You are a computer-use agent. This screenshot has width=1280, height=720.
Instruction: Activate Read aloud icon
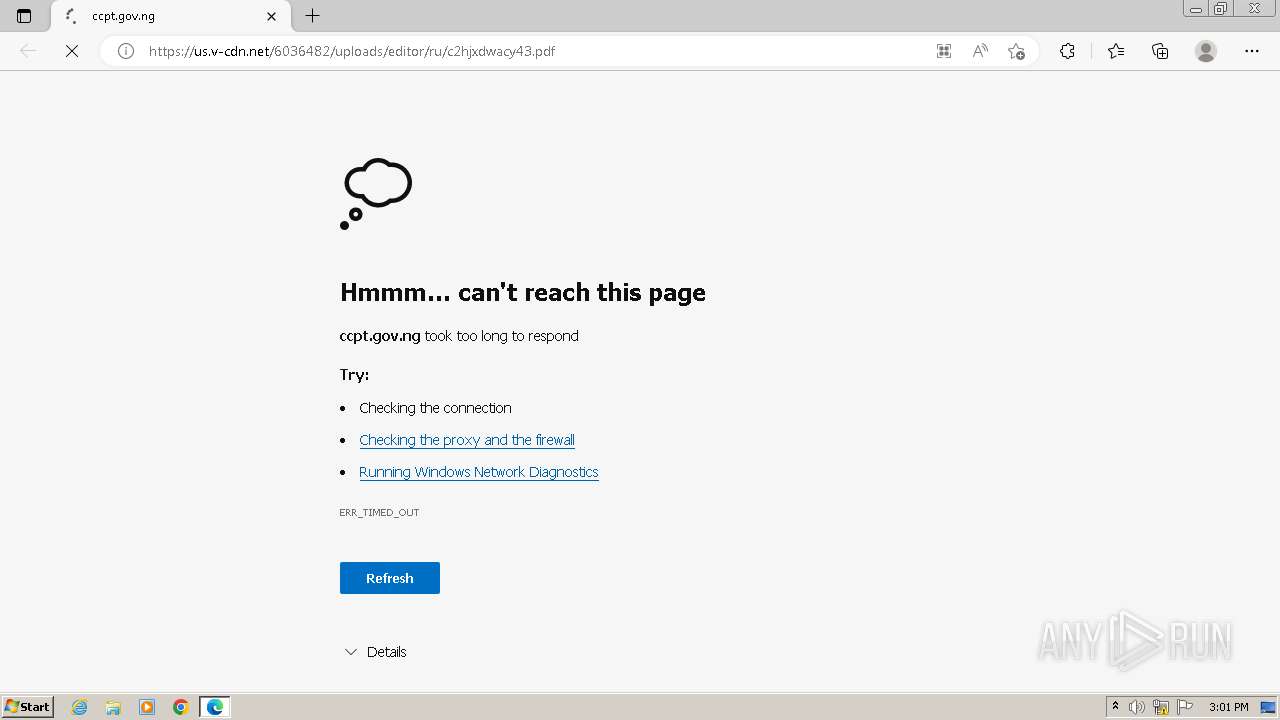pos(980,51)
